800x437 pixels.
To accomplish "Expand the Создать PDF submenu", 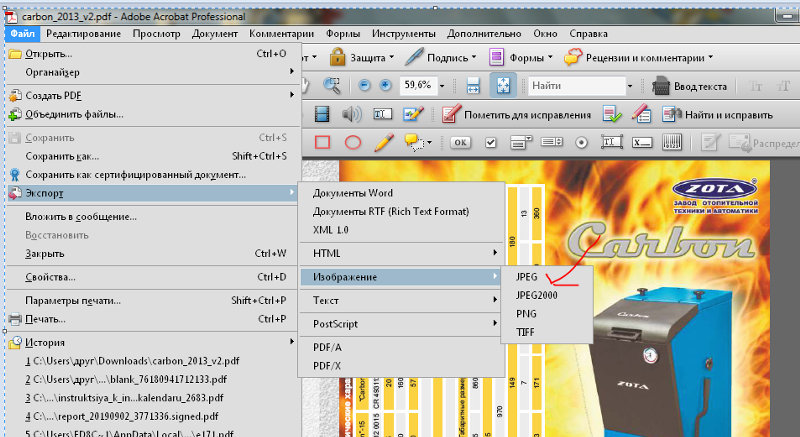I will click(152, 95).
